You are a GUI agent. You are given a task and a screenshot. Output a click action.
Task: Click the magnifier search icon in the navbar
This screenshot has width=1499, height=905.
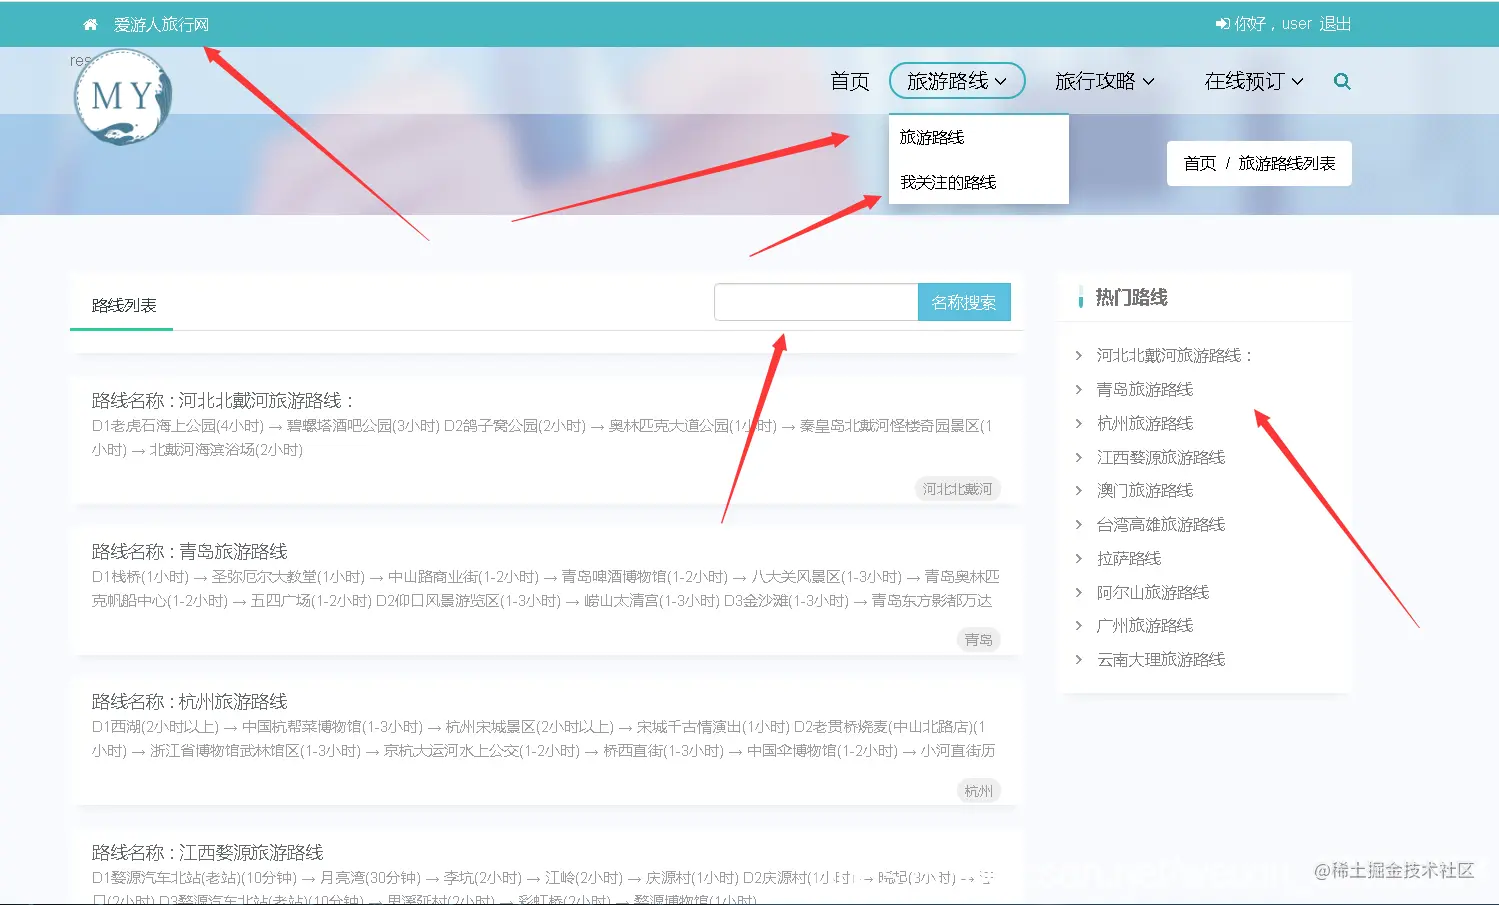[1342, 82]
